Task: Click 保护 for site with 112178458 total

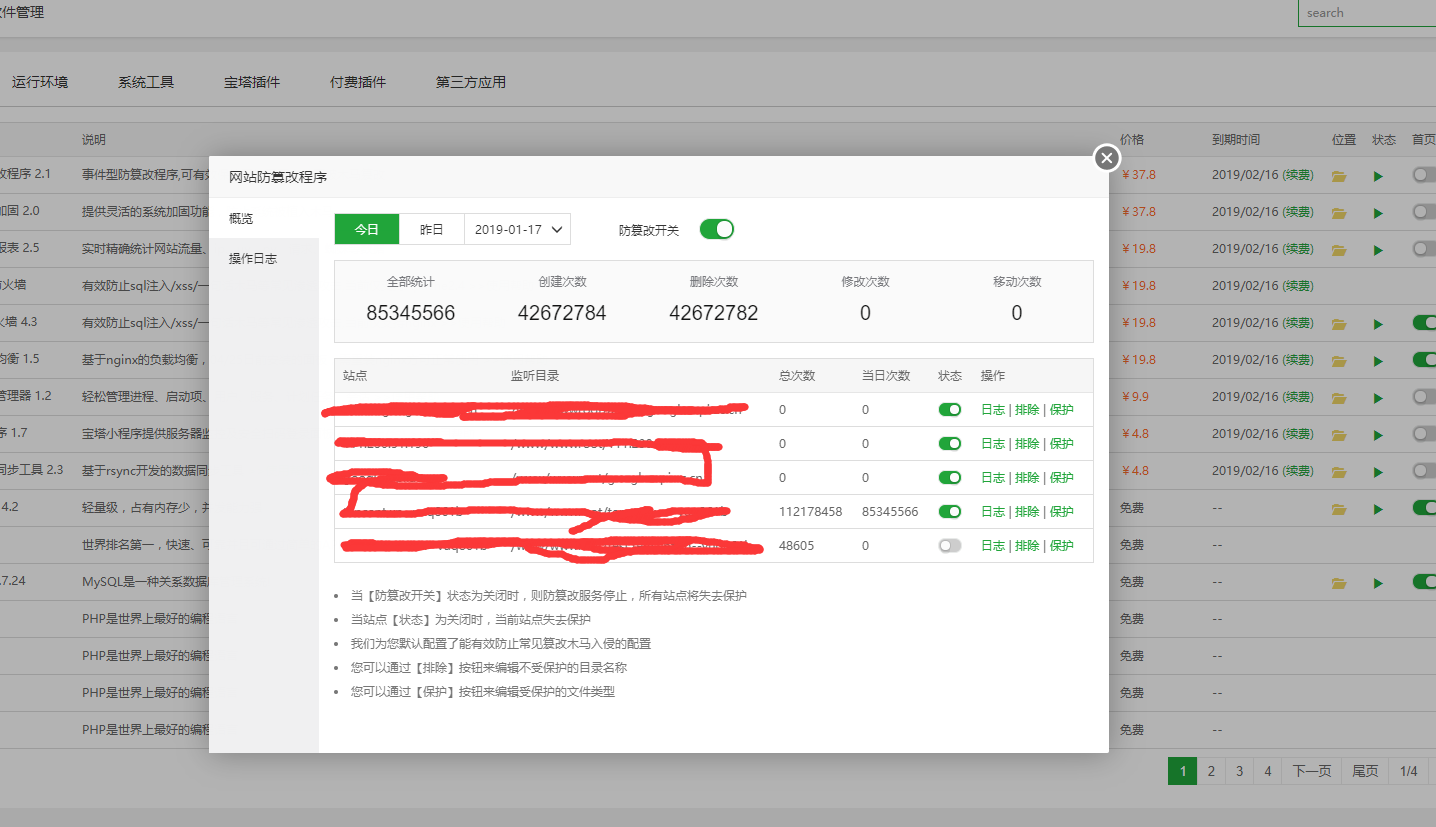Action: pos(1062,511)
